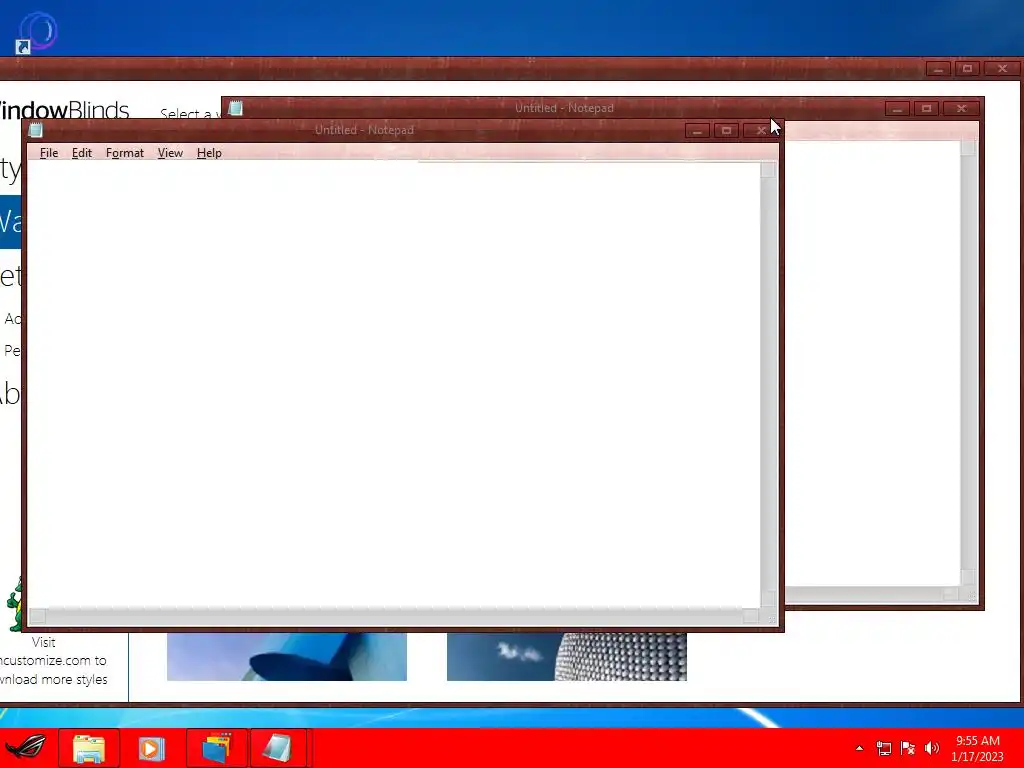Click the Notepad icon in front window title bar
1024x768 pixels.
tap(36, 130)
